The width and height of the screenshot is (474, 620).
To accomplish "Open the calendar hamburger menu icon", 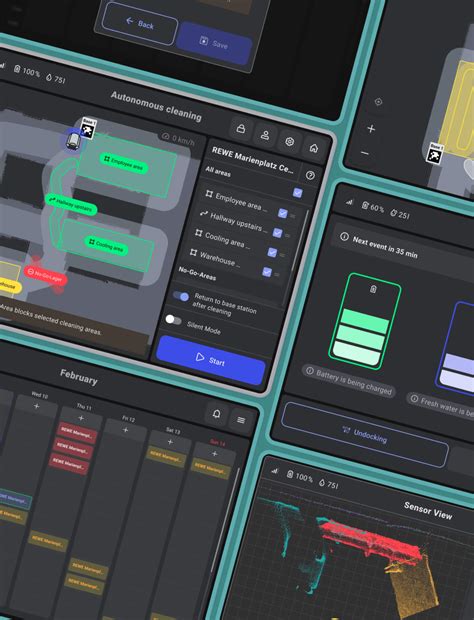I will coord(241,420).
